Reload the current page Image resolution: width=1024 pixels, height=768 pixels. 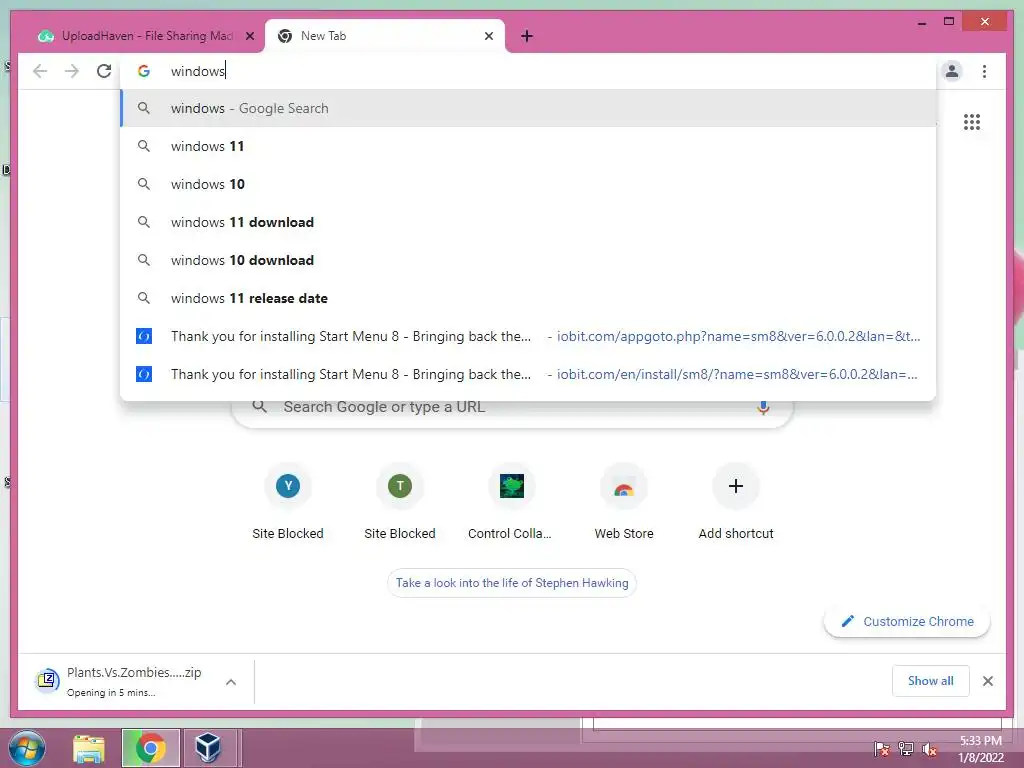104,71
